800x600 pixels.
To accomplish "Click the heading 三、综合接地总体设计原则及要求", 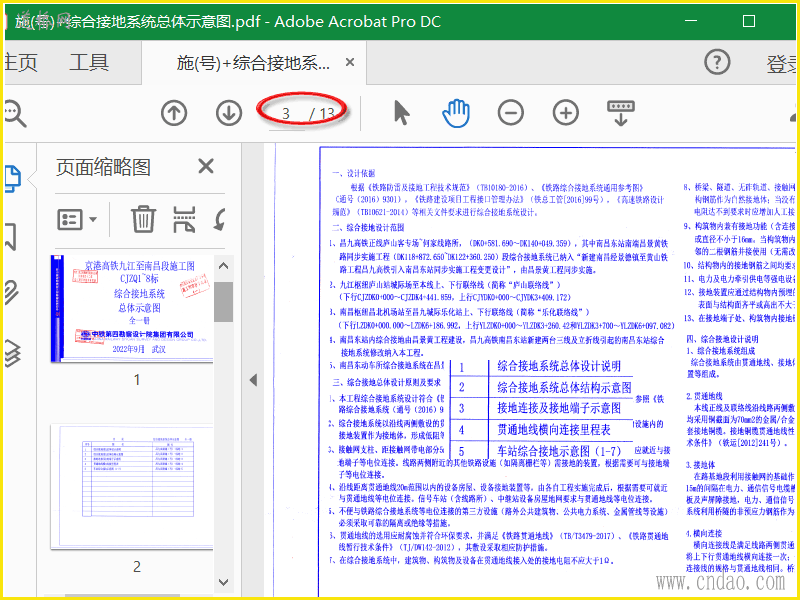I will (x=387, y=382).
